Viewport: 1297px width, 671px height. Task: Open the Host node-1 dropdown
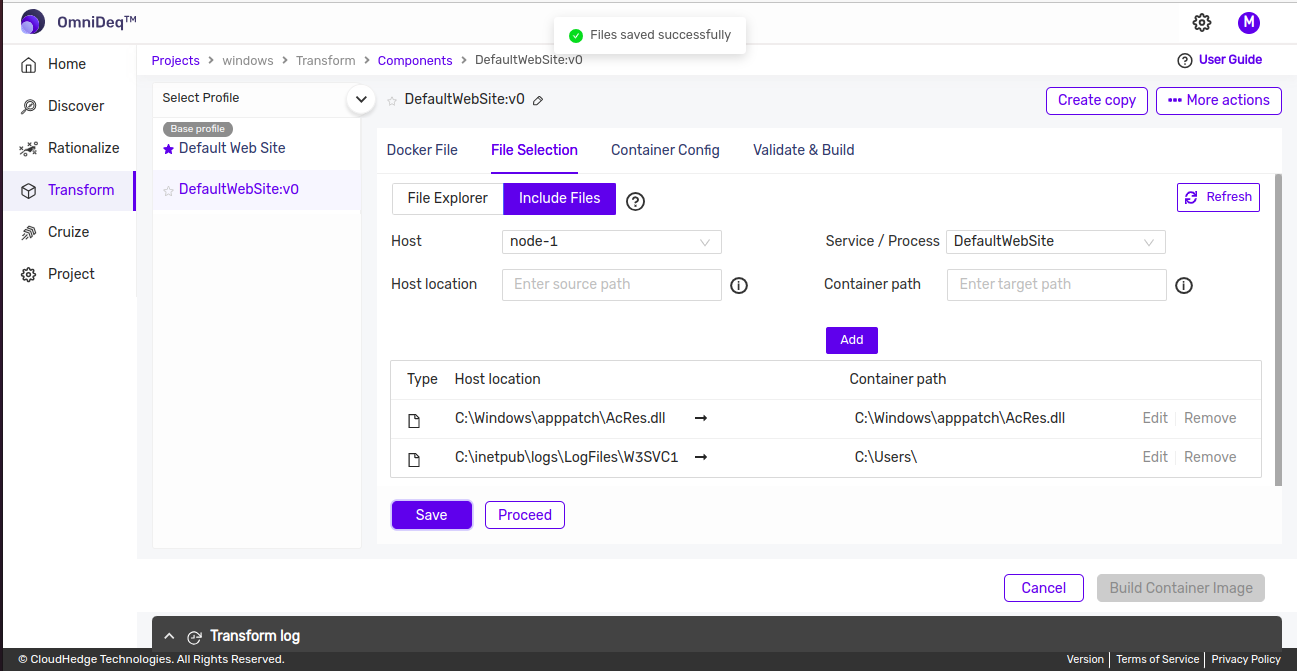pyautogui.click(x=611, y=242)
